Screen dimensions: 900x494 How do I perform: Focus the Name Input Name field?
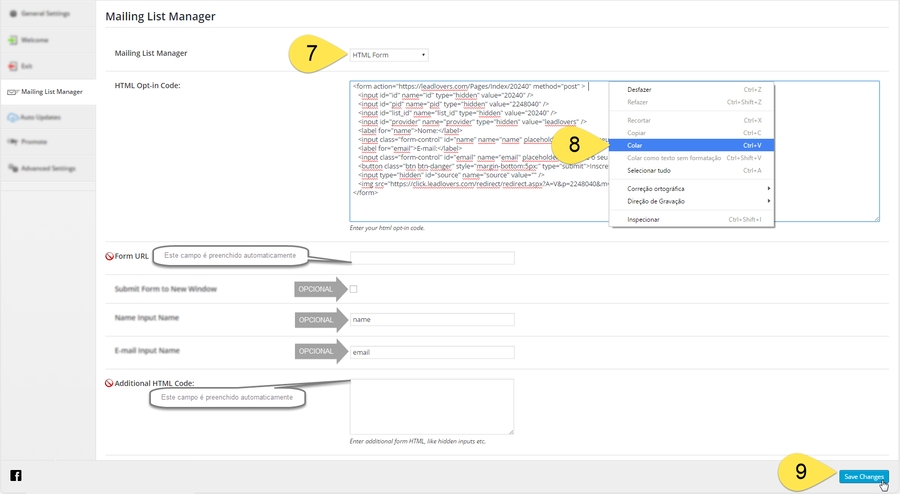click(x=432, y=320)
